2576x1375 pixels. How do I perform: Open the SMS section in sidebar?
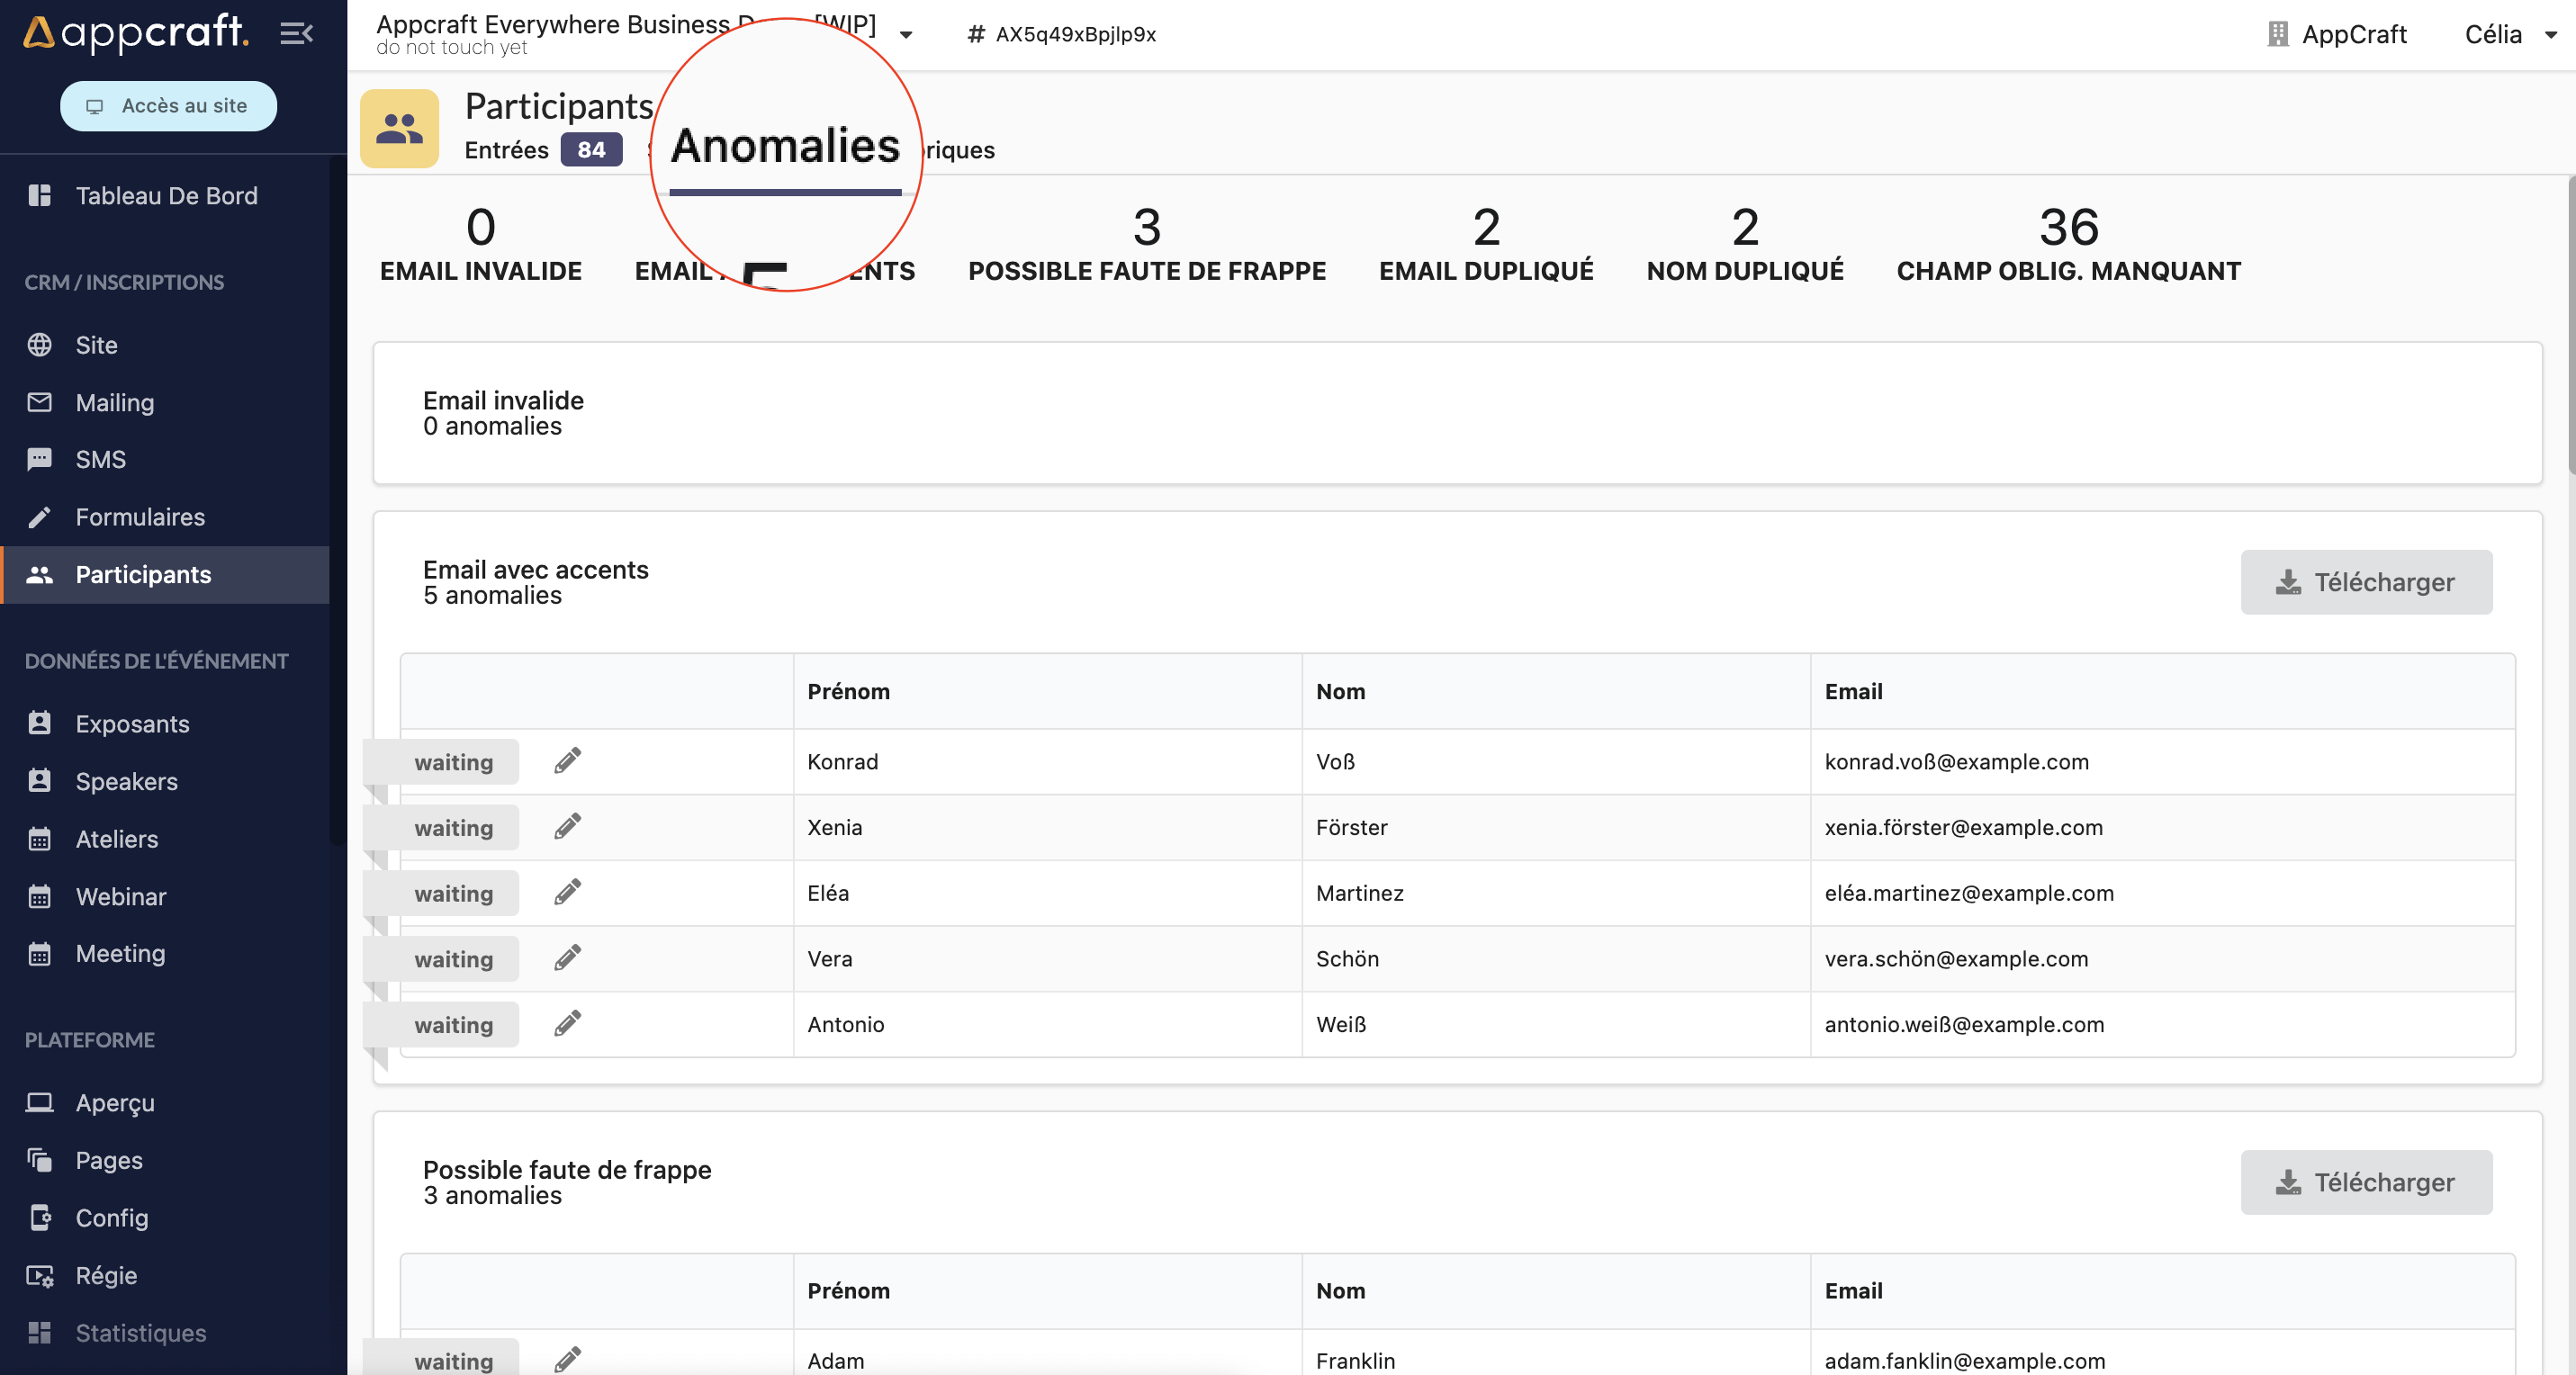tap(100, 459)
